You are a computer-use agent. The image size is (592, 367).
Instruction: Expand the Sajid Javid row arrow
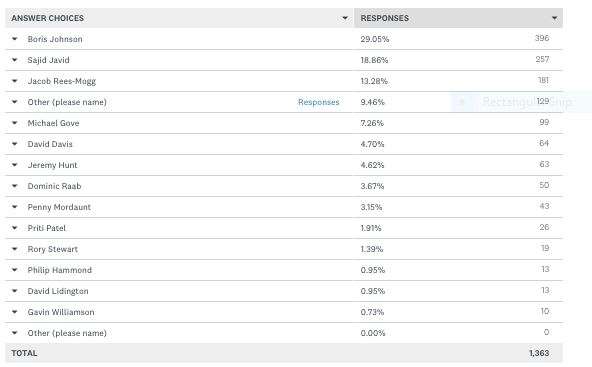[x=15, y=60]
